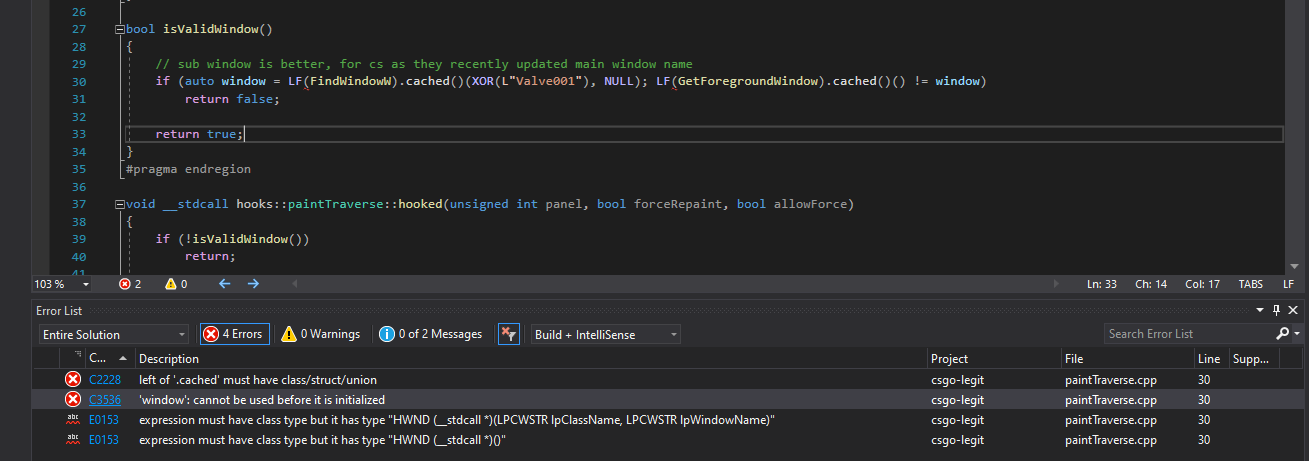Sort by the File column header

pyautogui.click(x=1127, y=358)
